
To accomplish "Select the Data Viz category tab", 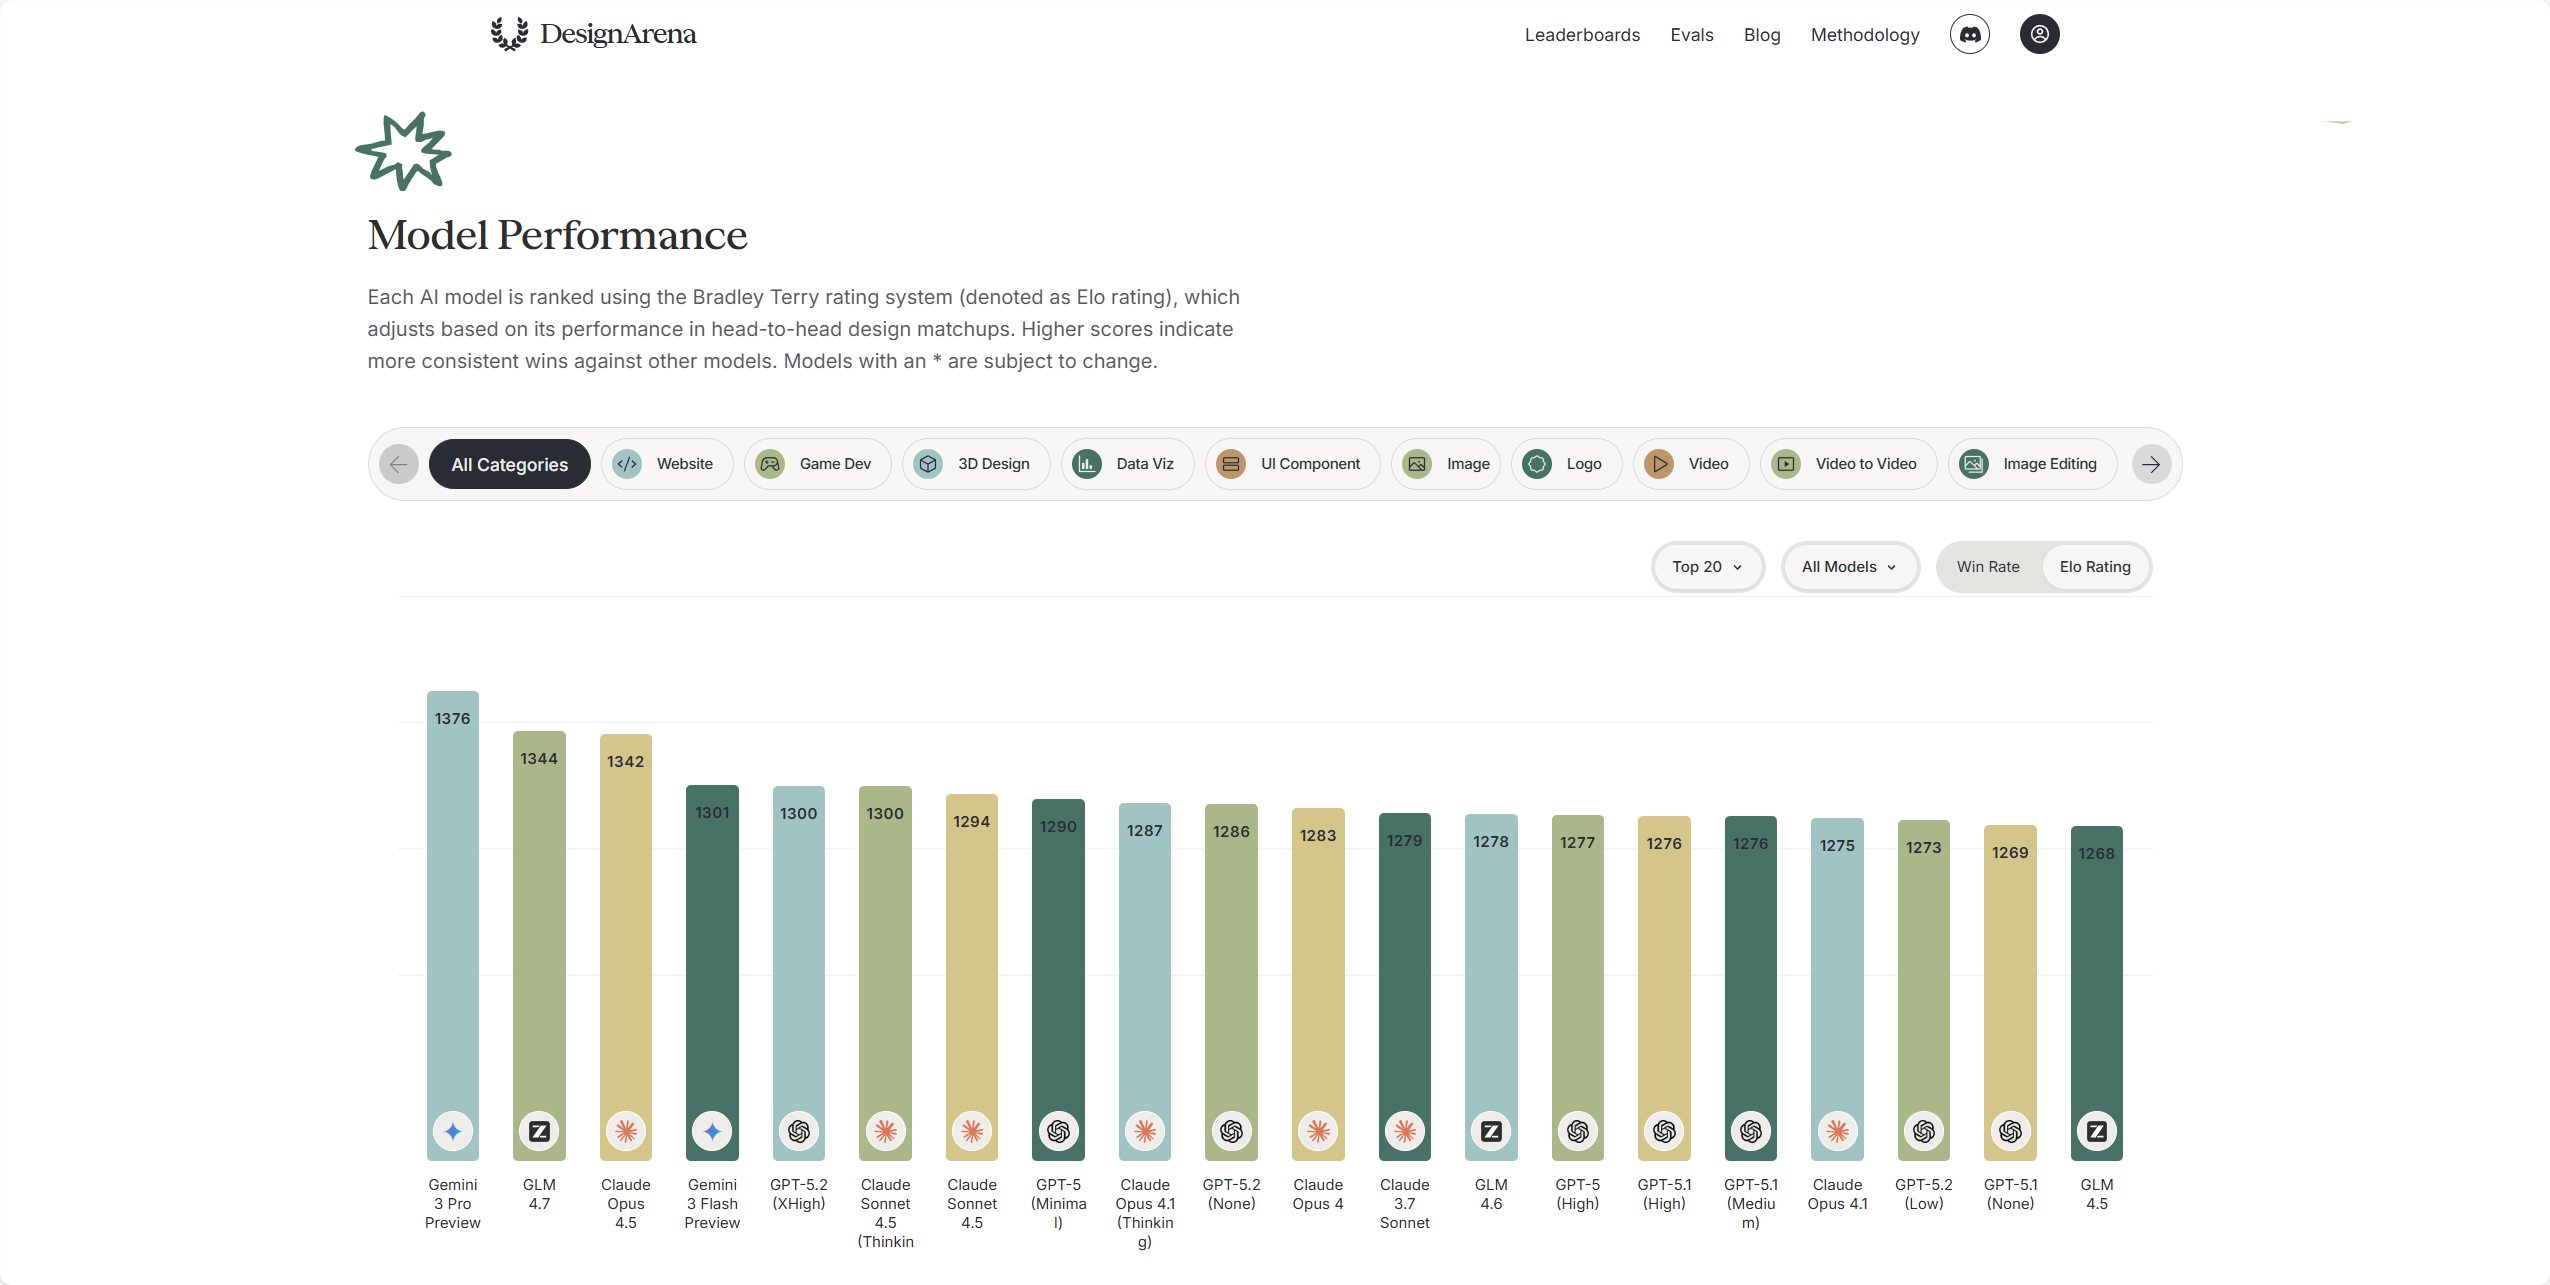I will click(1127, 464).
